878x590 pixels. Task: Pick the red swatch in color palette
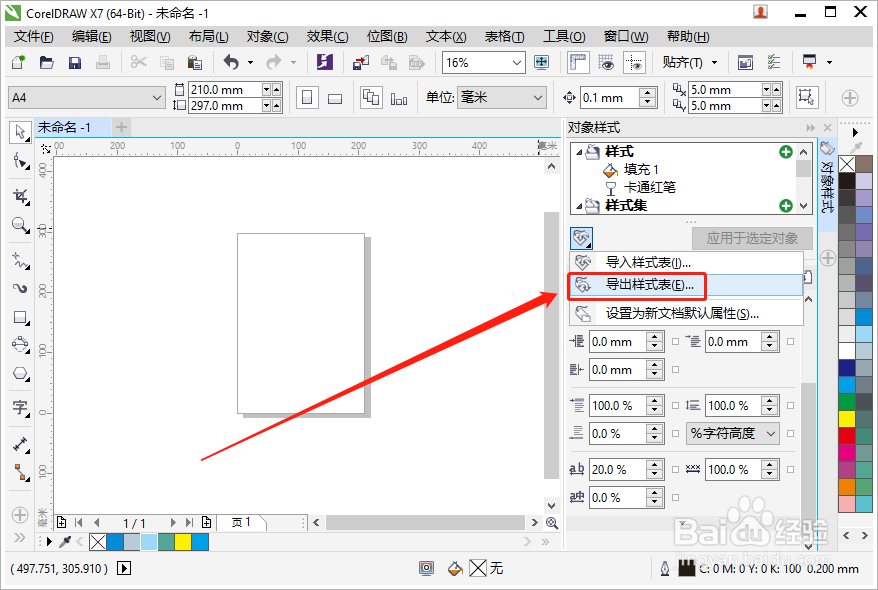847,436
